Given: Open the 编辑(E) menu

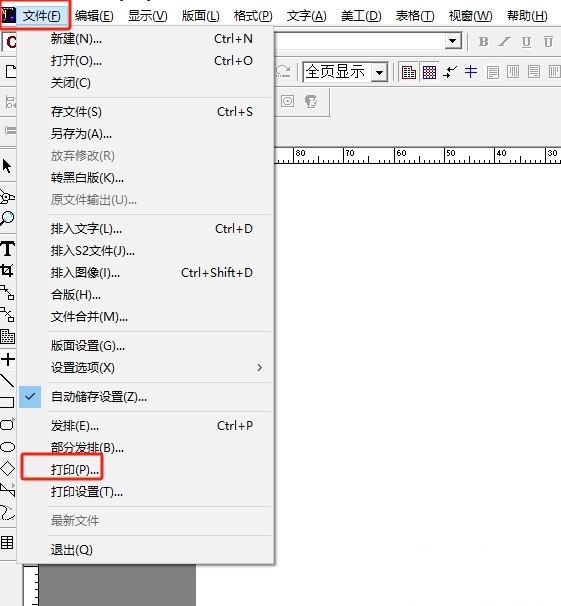Looking at the screenshot, I should [x=94, y=16].
